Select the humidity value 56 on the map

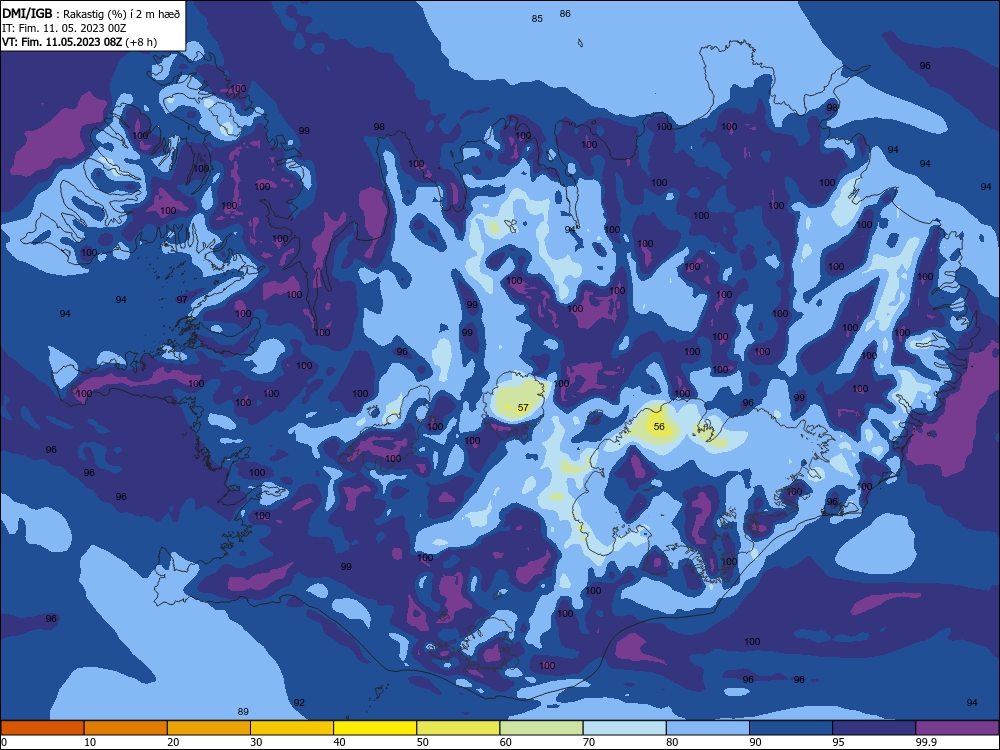659,427
